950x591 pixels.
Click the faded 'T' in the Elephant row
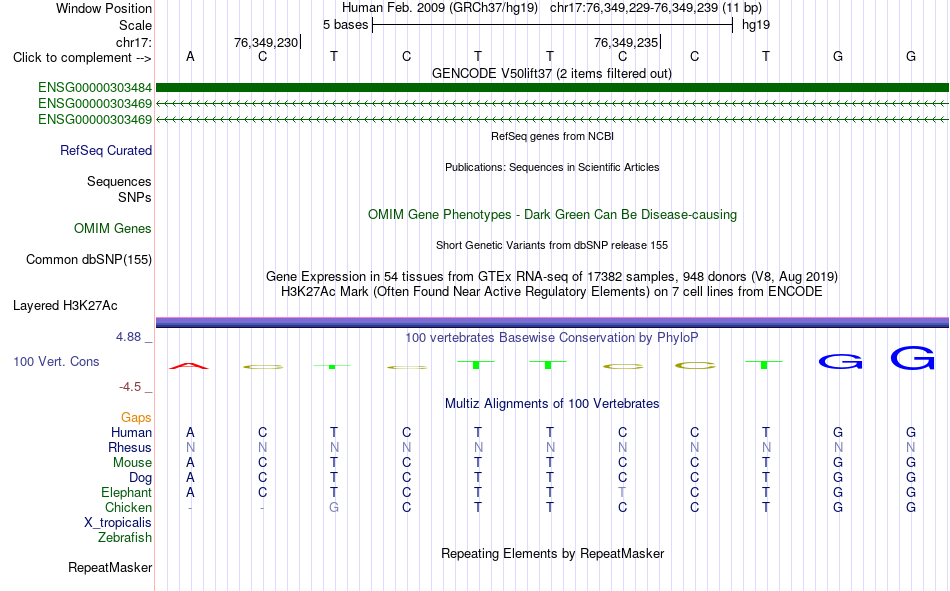tap(622, 493)
